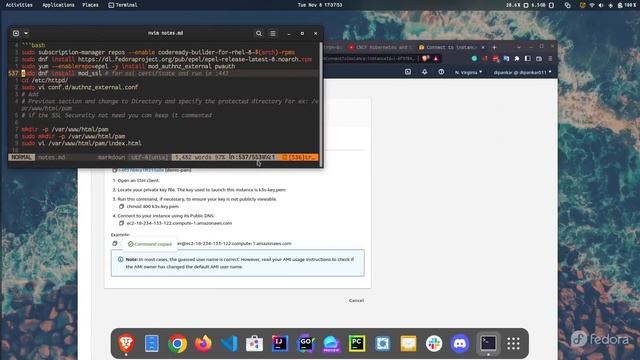This screenshot has width=640, height=360.
Task: Open the Terminal icon in the dock
Action: coord(488,343)
